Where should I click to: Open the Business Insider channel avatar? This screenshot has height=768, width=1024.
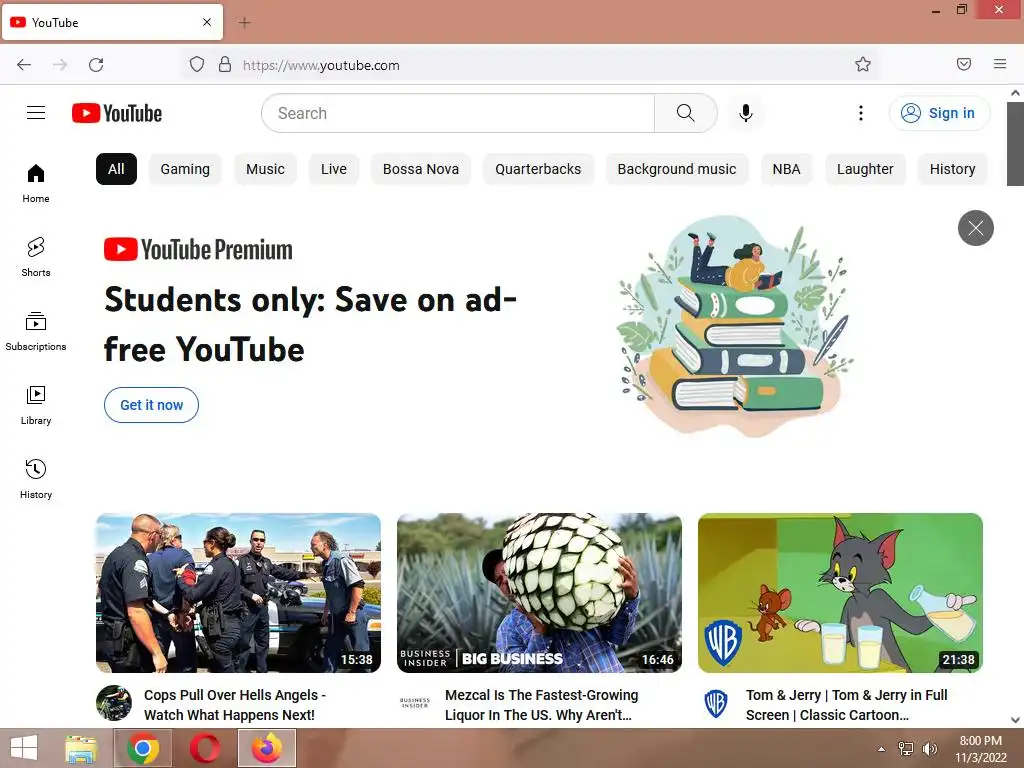(415, 703)
